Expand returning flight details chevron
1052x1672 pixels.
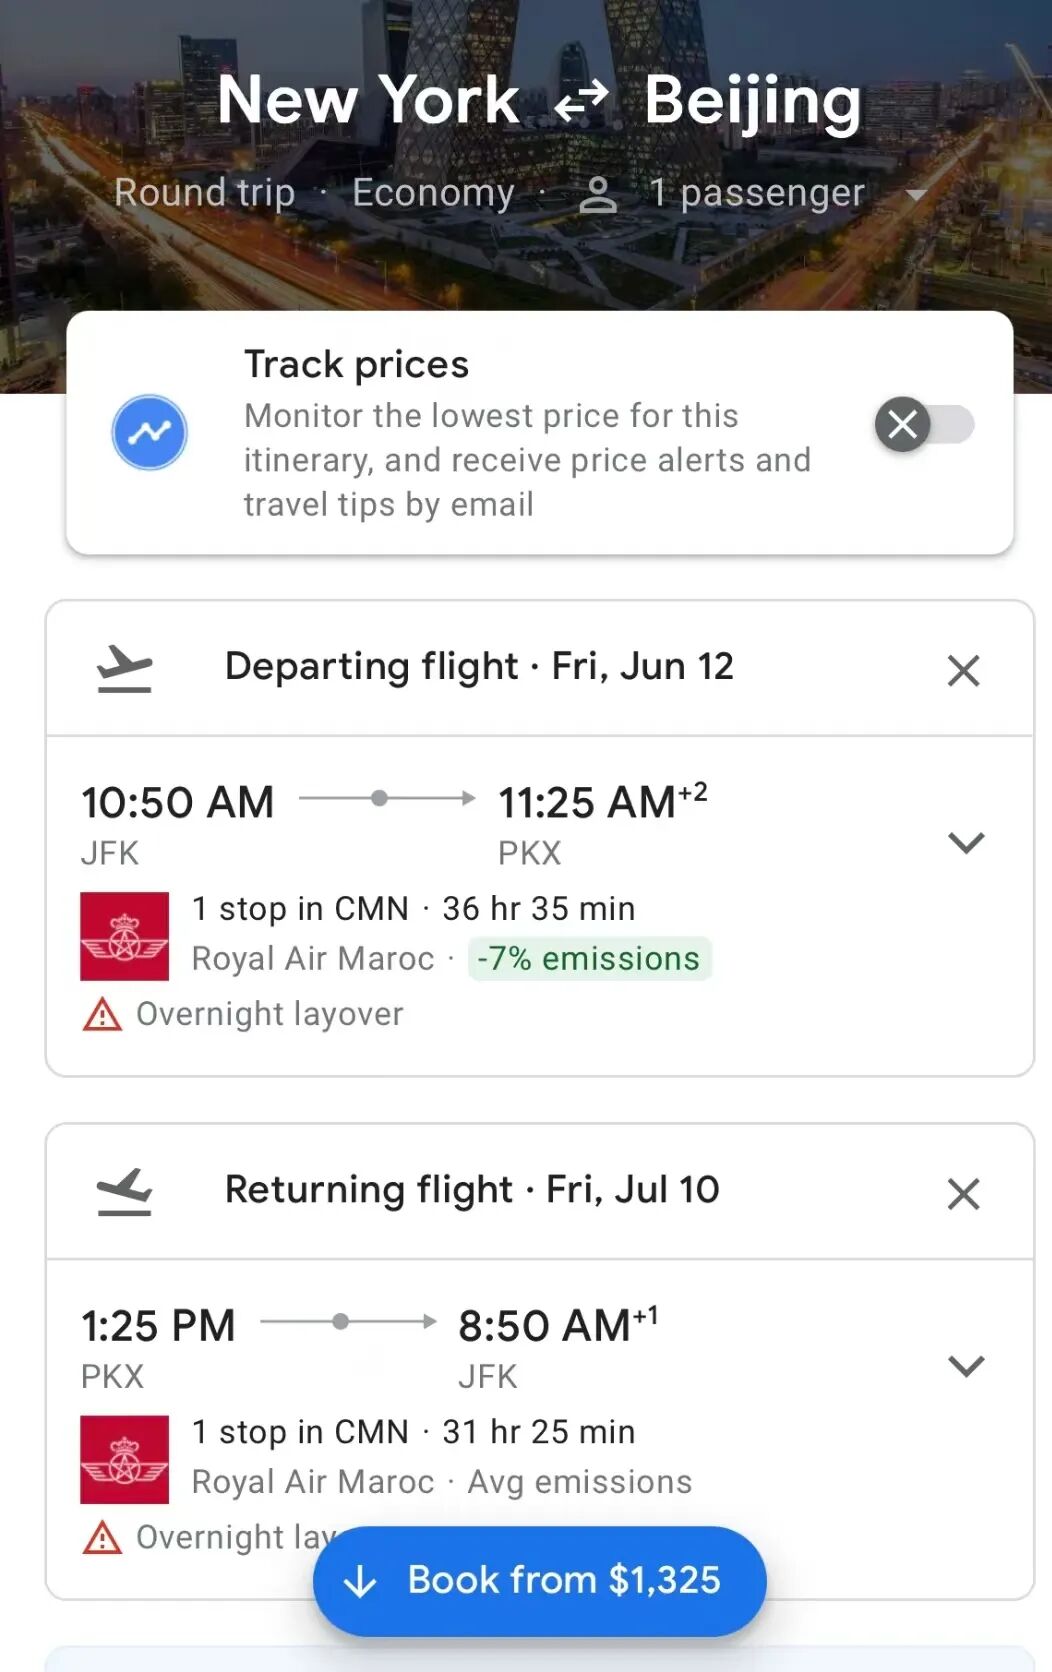966,1365
